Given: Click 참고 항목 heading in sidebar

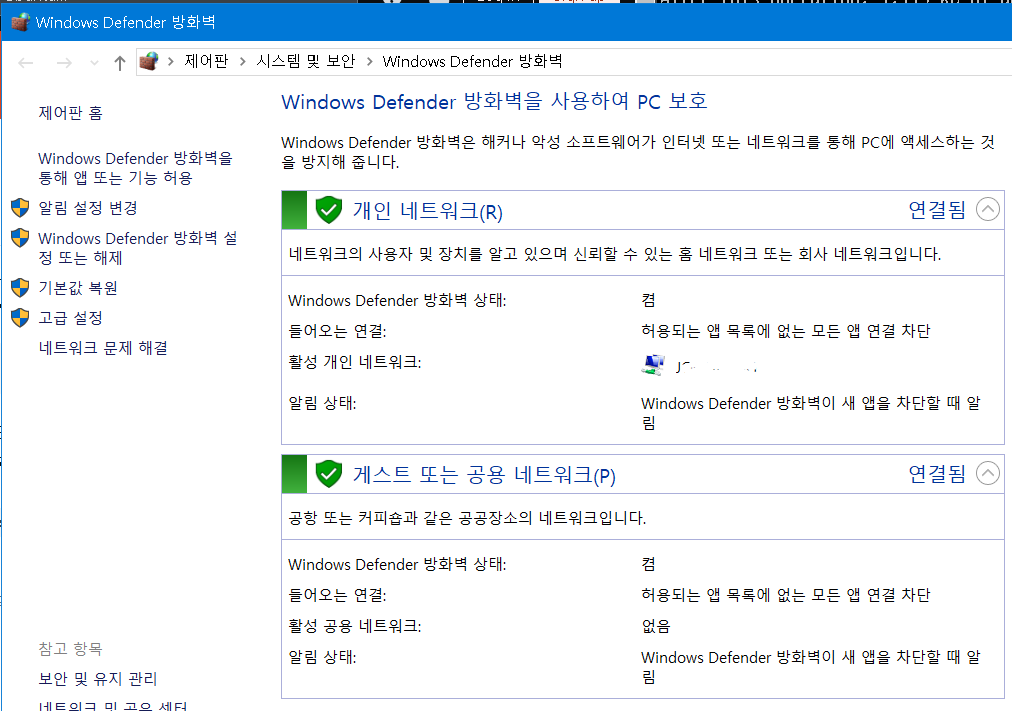Looking at the screenshot, I should click(70, 648).
